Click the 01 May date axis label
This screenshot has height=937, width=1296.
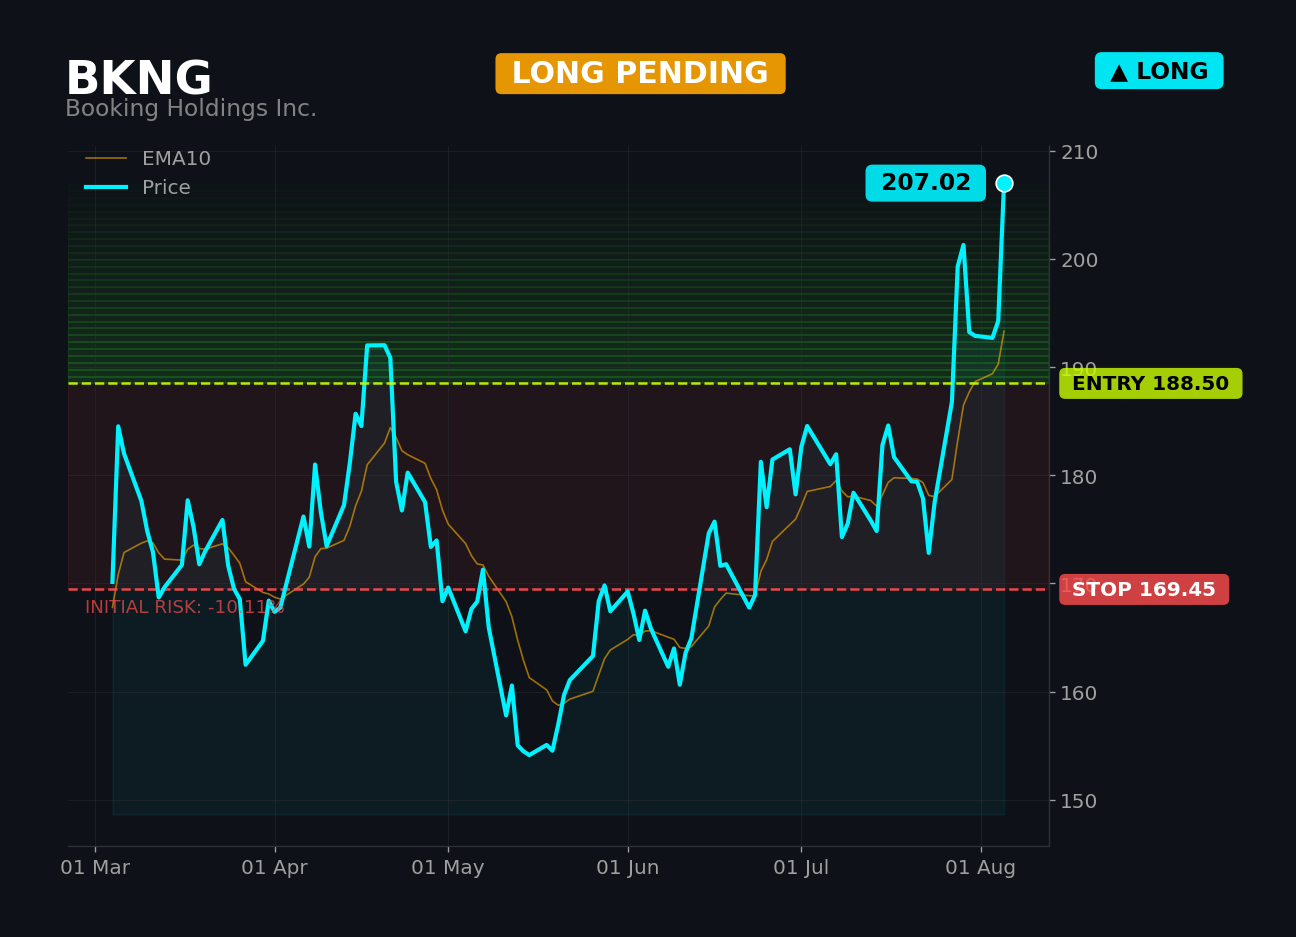[x=448, y=868]
